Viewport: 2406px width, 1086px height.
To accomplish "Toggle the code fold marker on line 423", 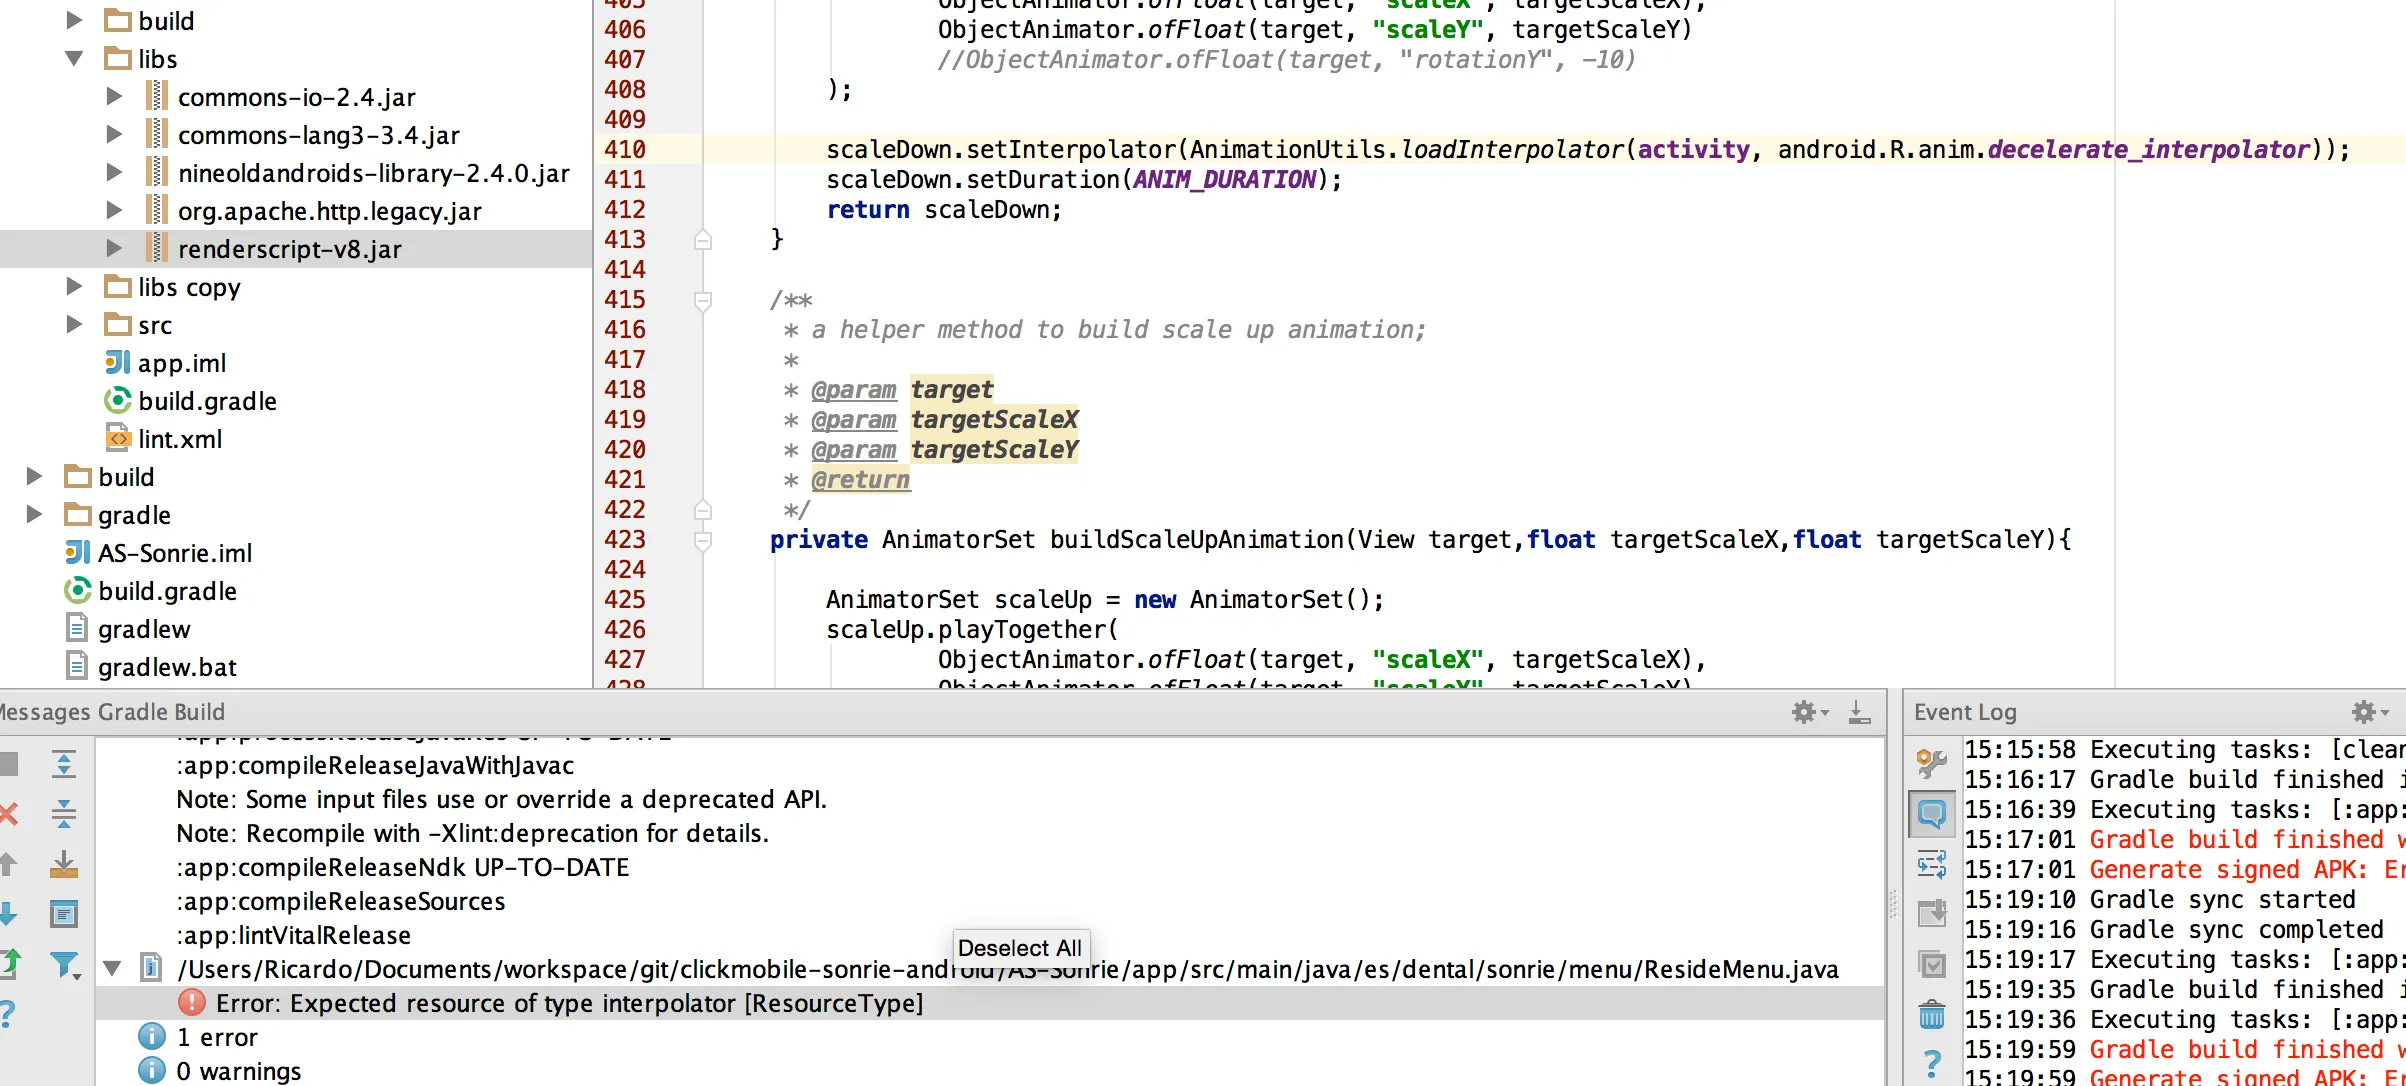I will click(x=703, y=541).
